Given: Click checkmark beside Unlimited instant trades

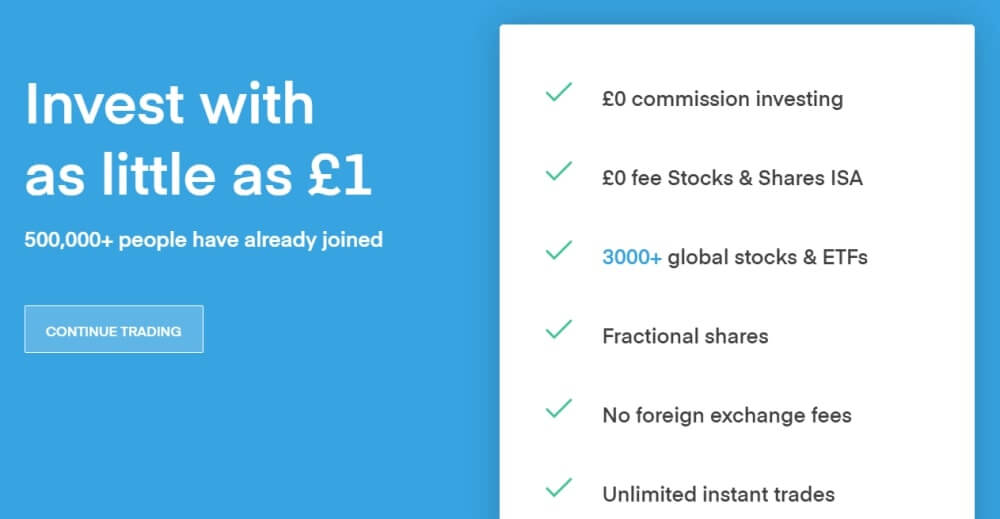Looking at the screenshot, I should tap(558, 487).
